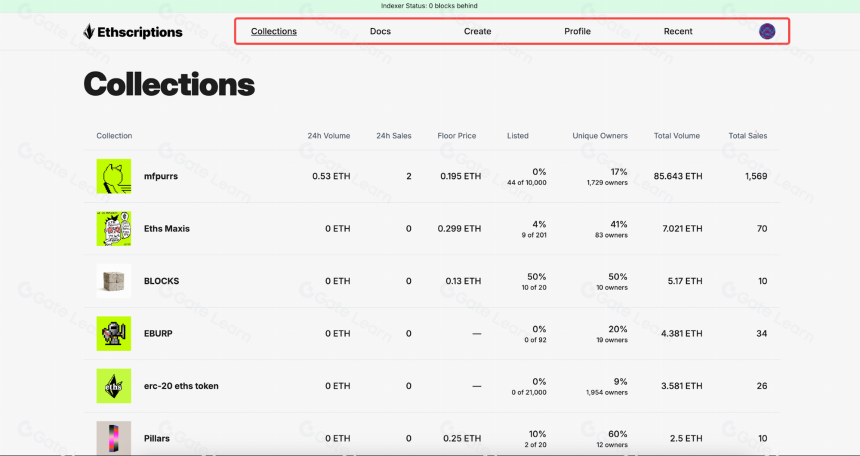Select the erc-20 eths token name
This screenshot has width=860, height=456.
click(x=181, y=386)
